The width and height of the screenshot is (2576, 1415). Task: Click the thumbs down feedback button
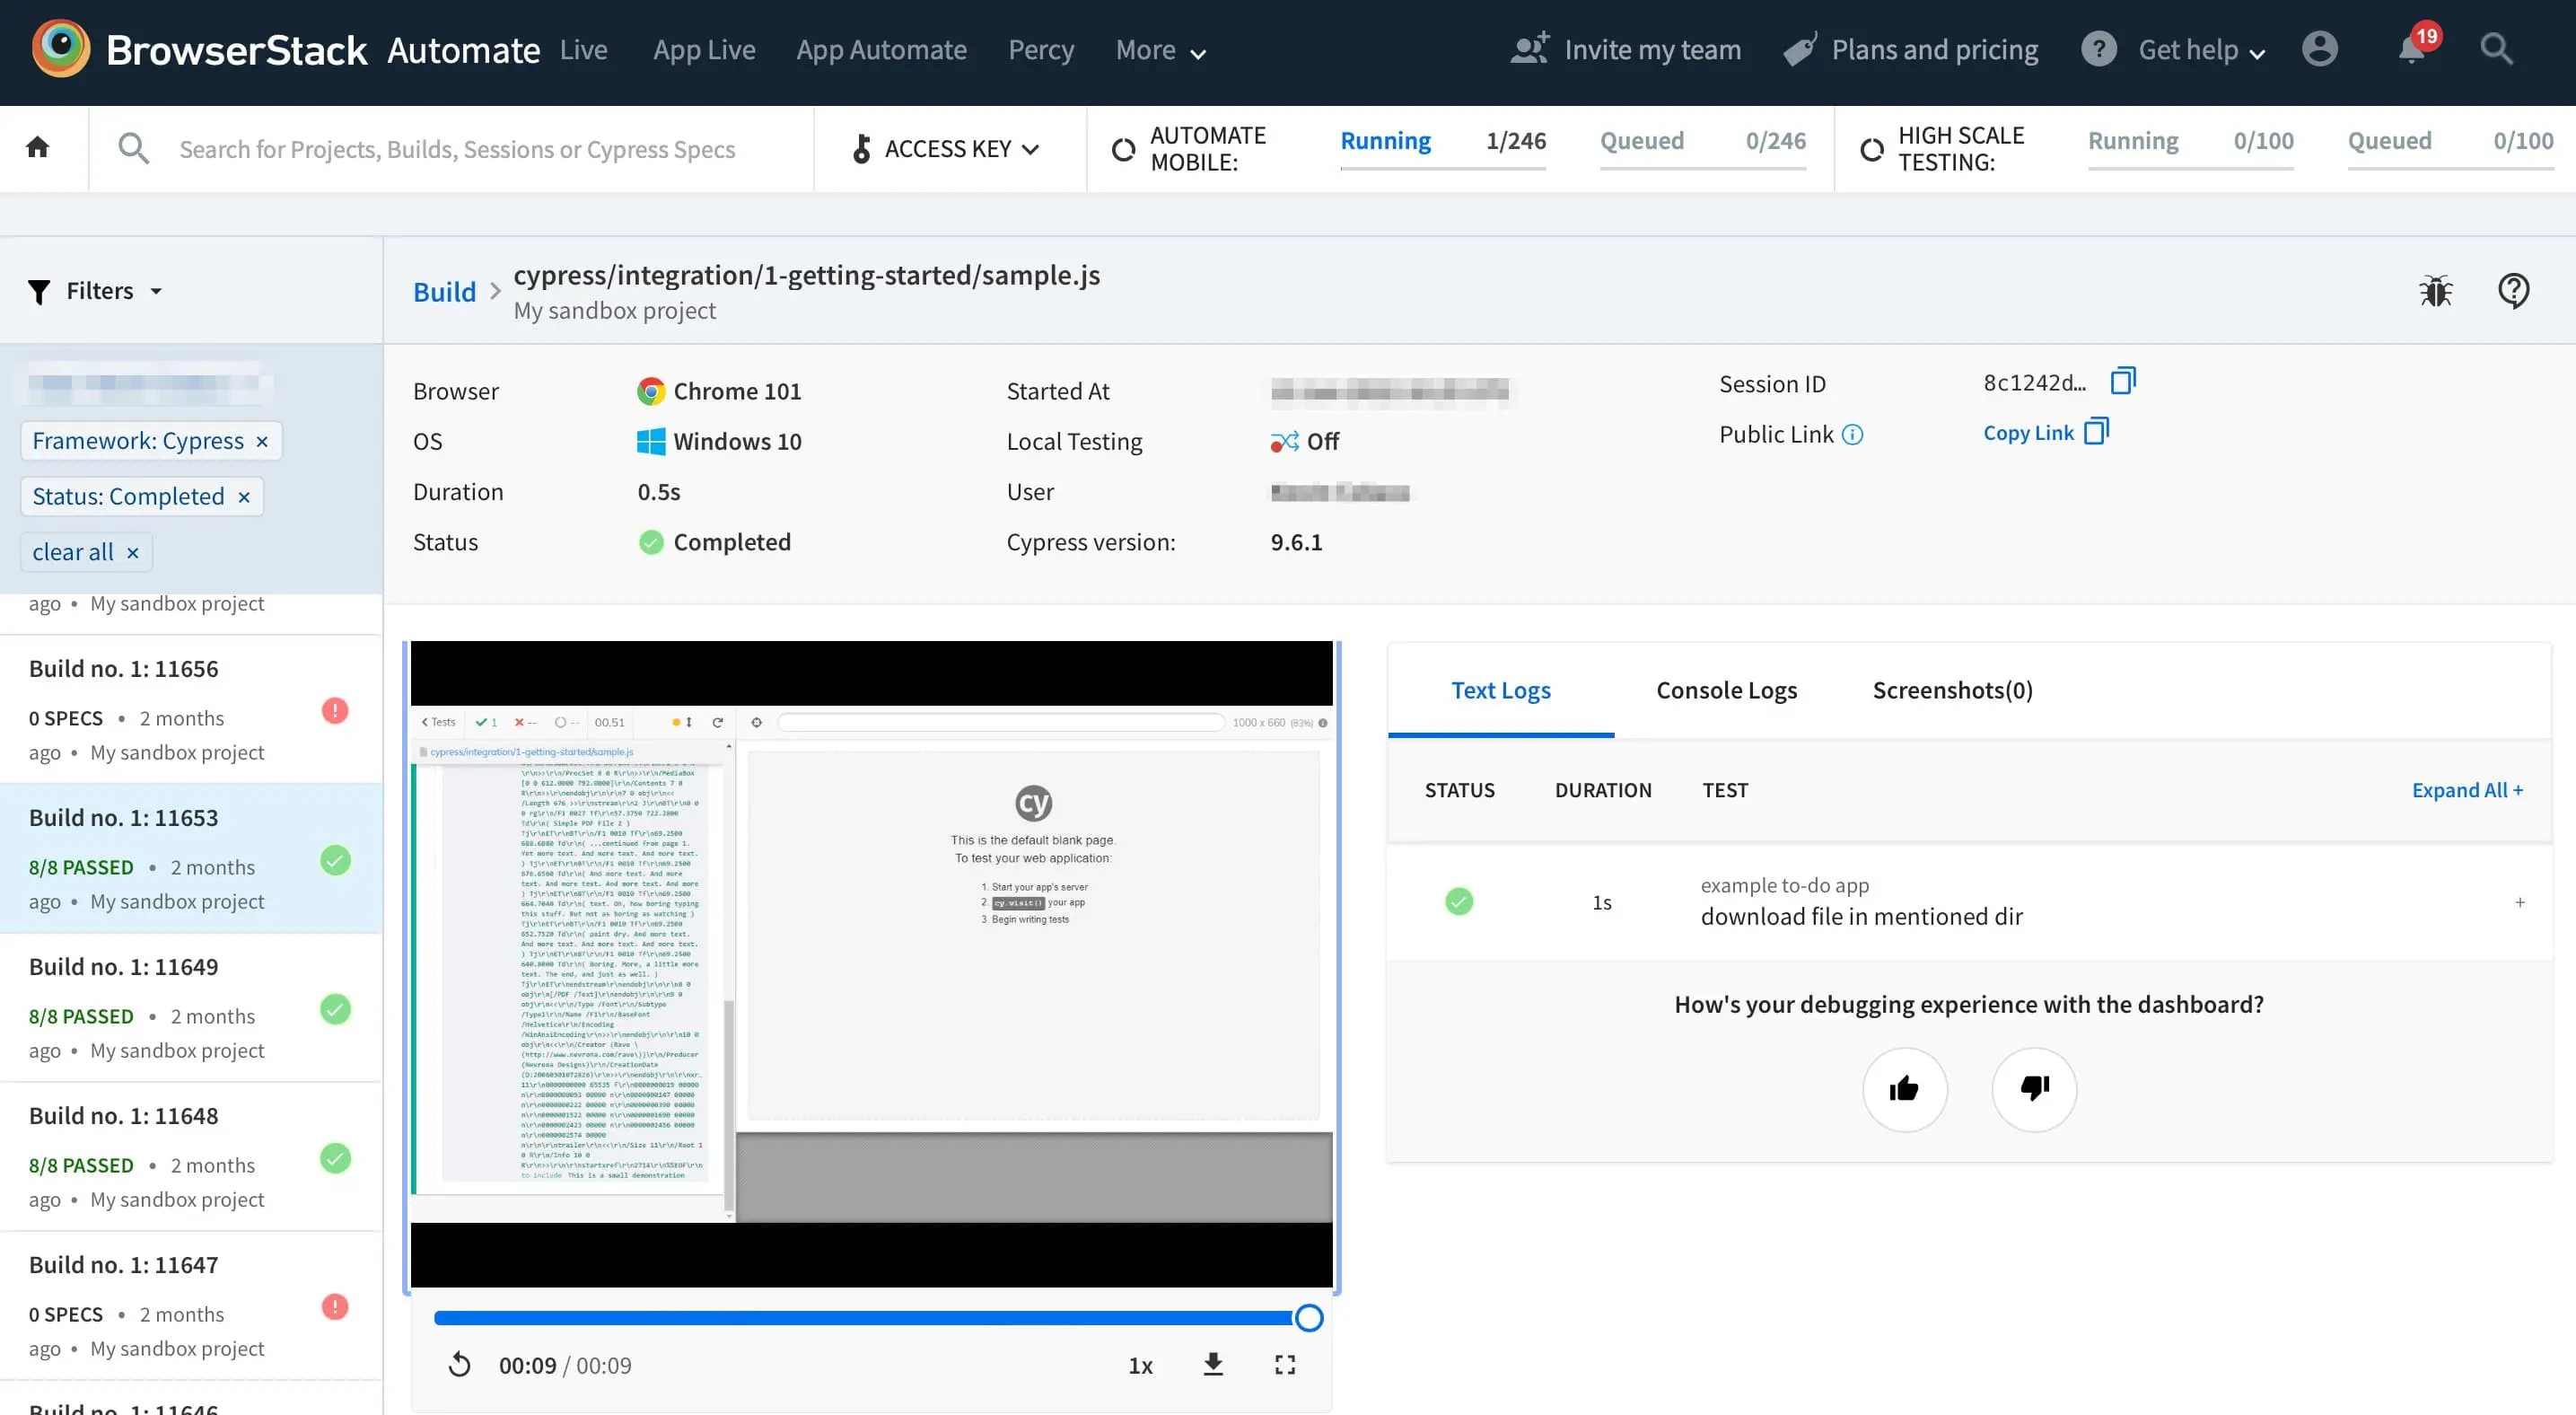point(2033,1089)
